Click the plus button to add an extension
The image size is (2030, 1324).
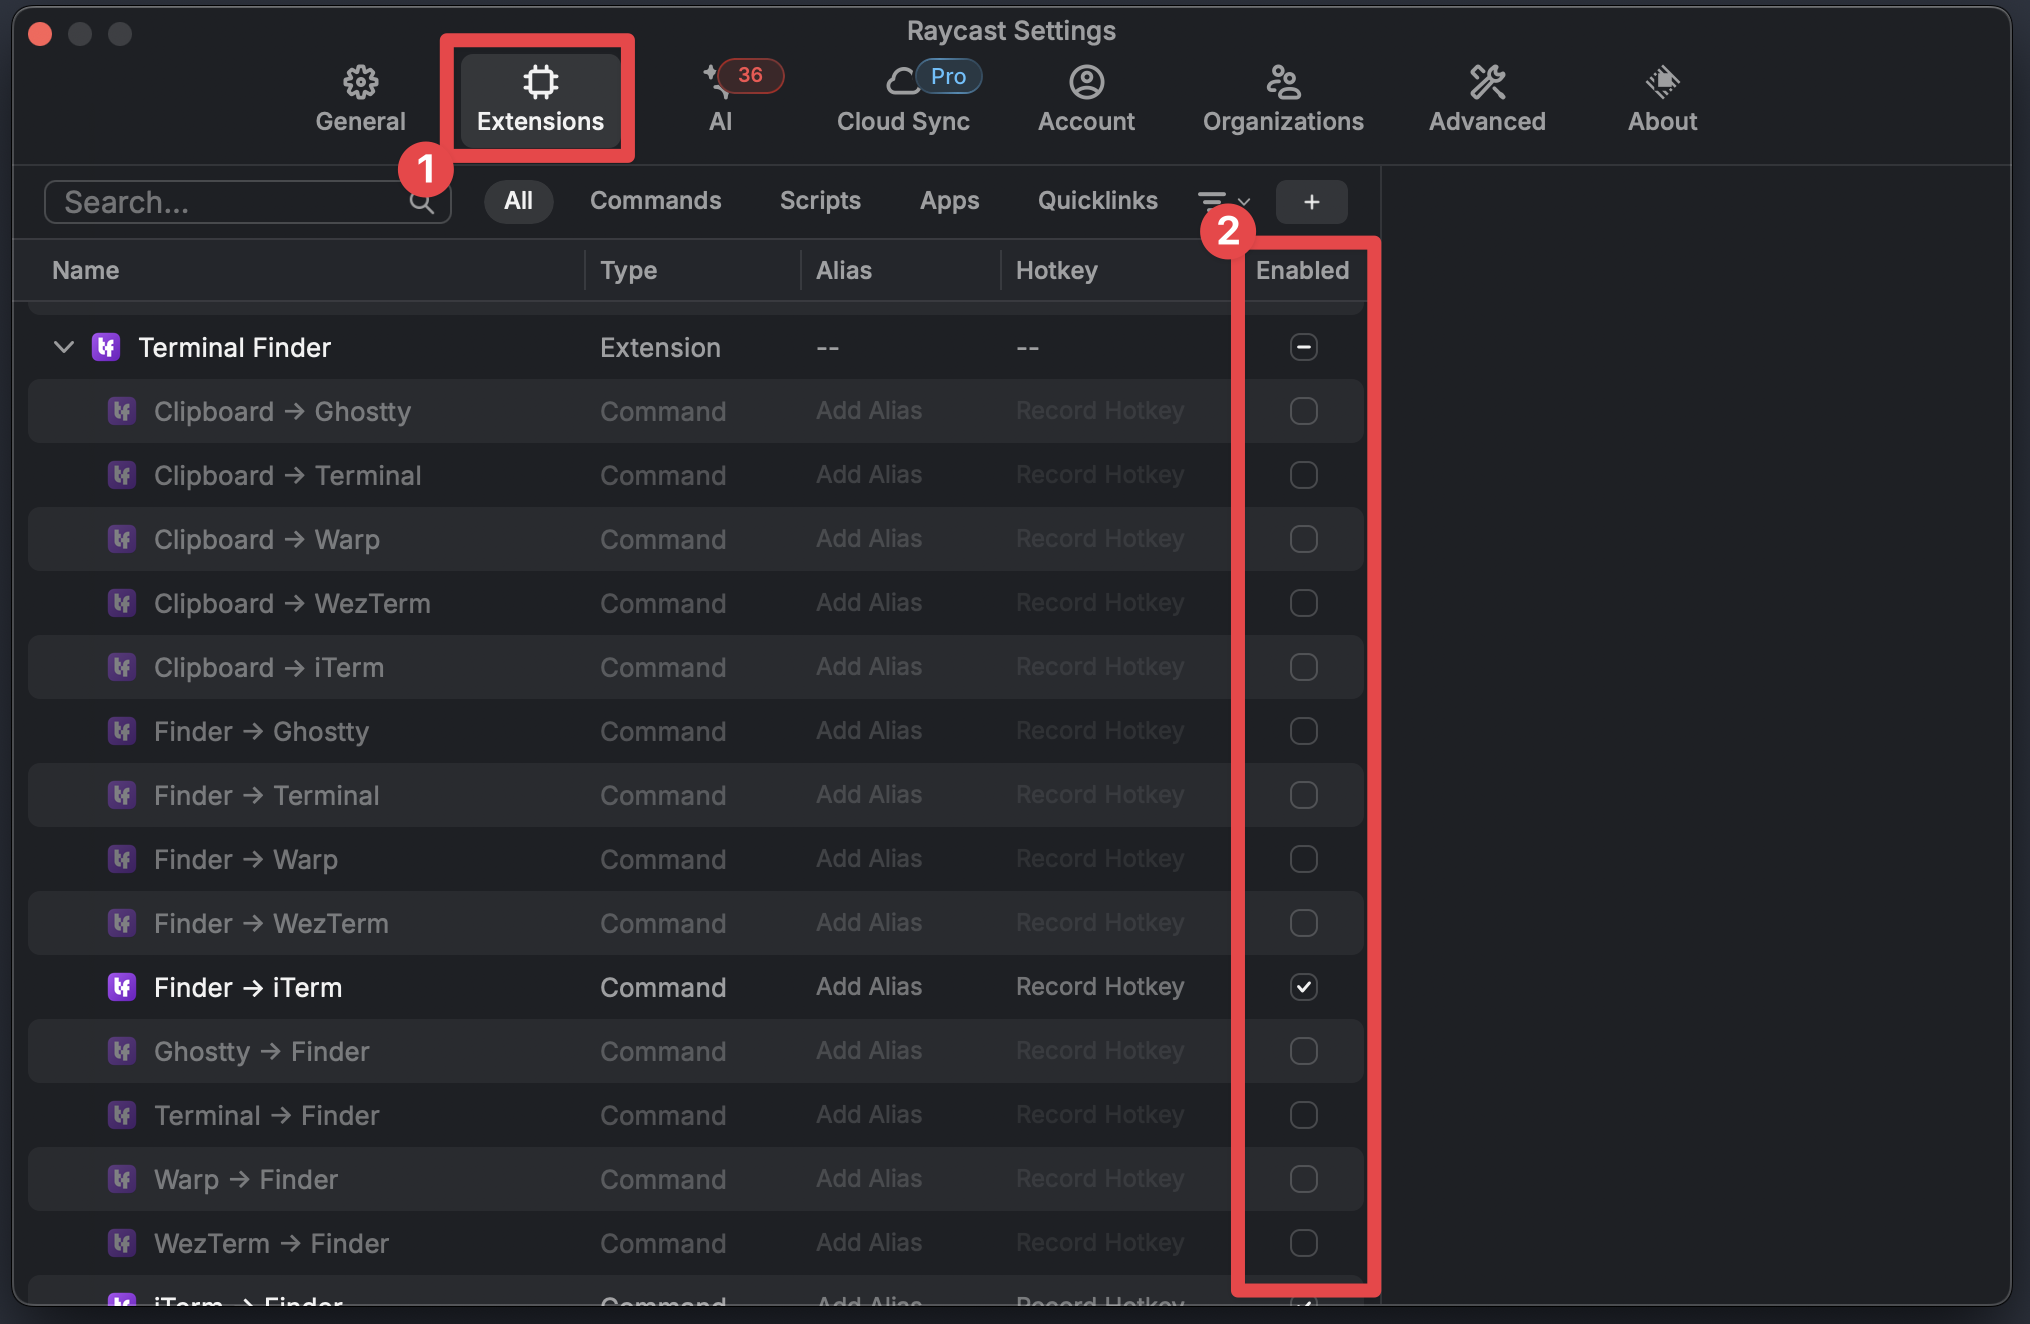[x=1311, y=201]
